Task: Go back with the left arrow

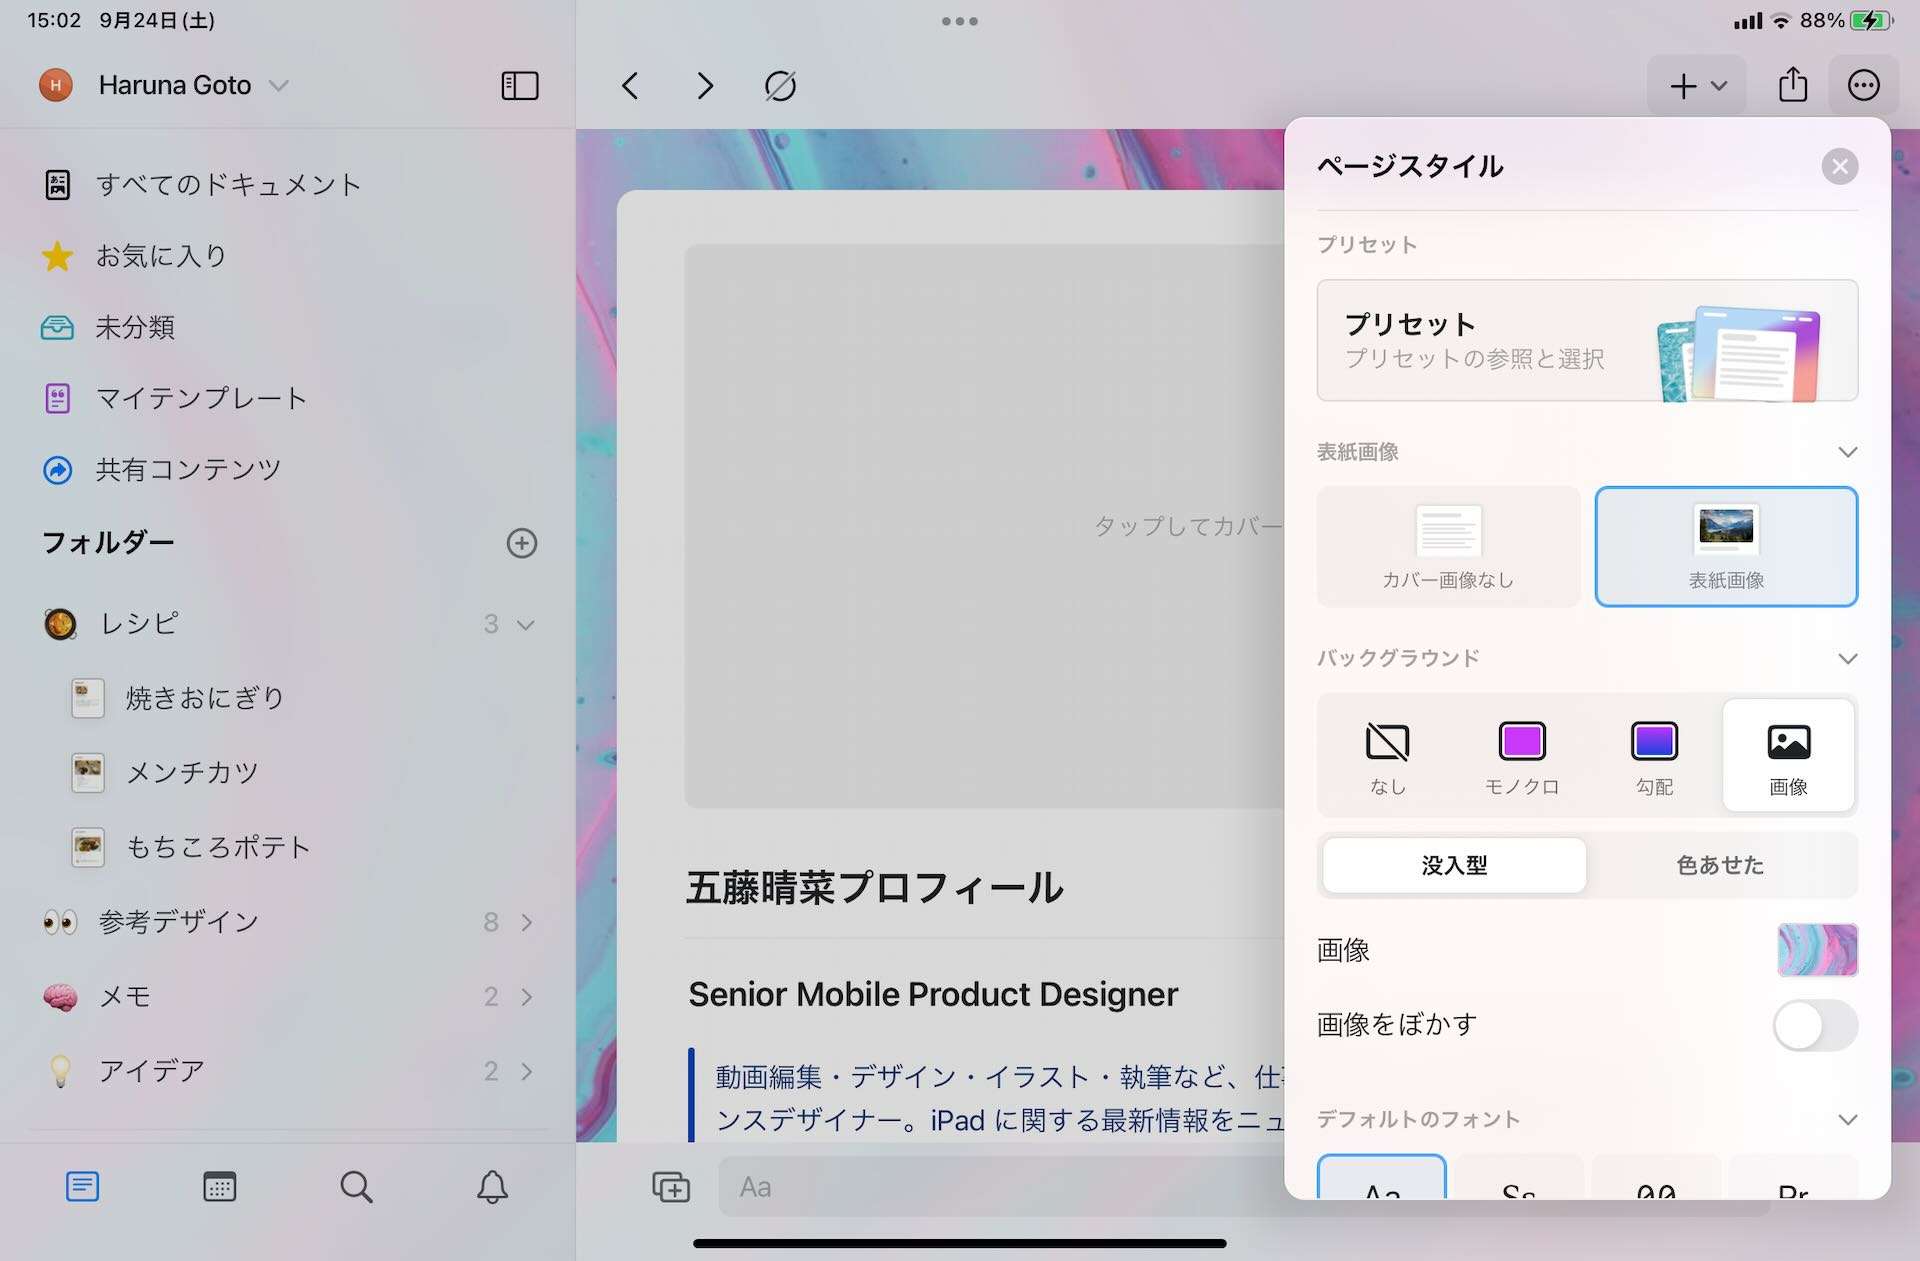Action: [630, 86]
